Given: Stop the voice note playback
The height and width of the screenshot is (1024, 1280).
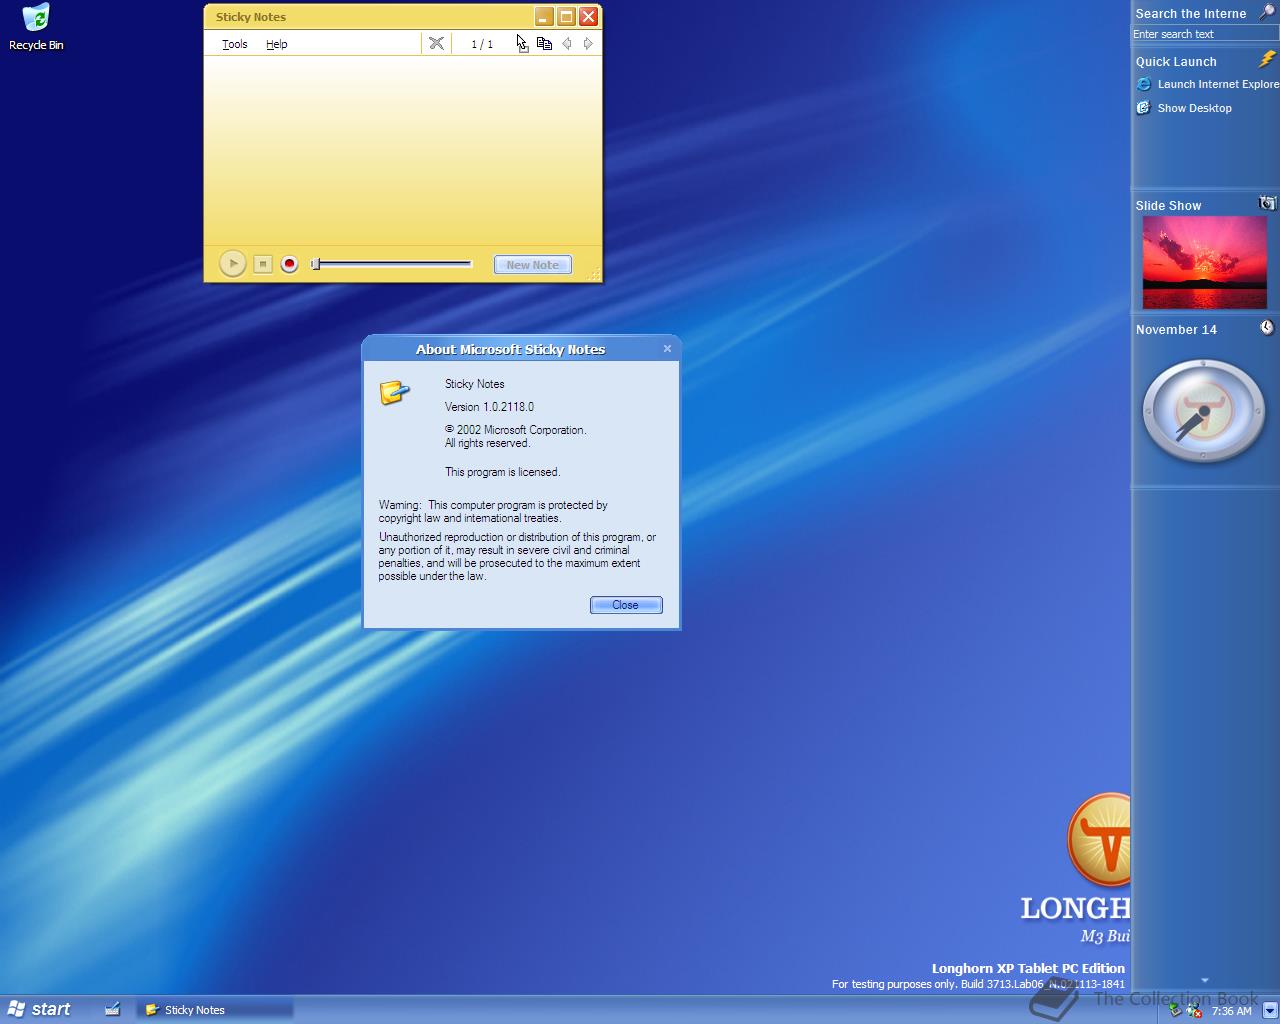Looking at the screenshot, I should tap(262, 264).
